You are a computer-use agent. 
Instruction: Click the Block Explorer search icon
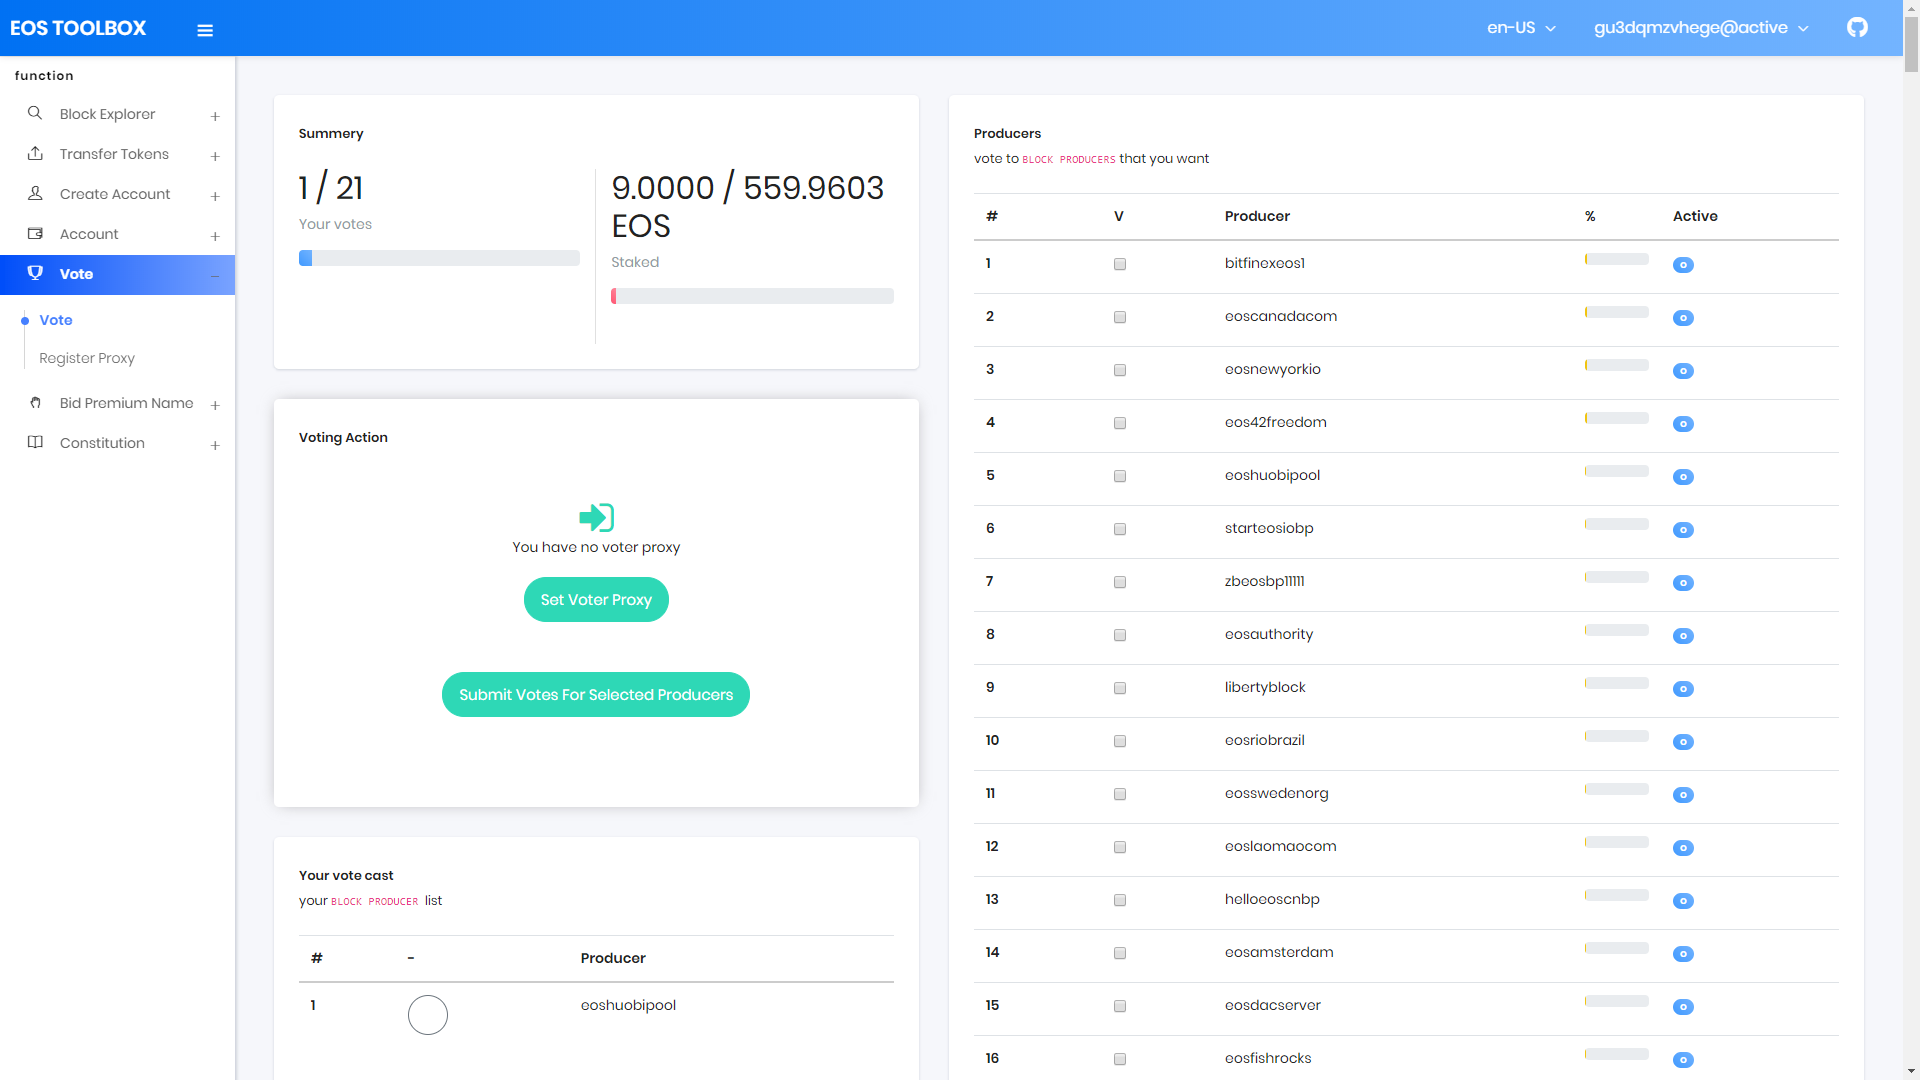[x=35, y=113]
